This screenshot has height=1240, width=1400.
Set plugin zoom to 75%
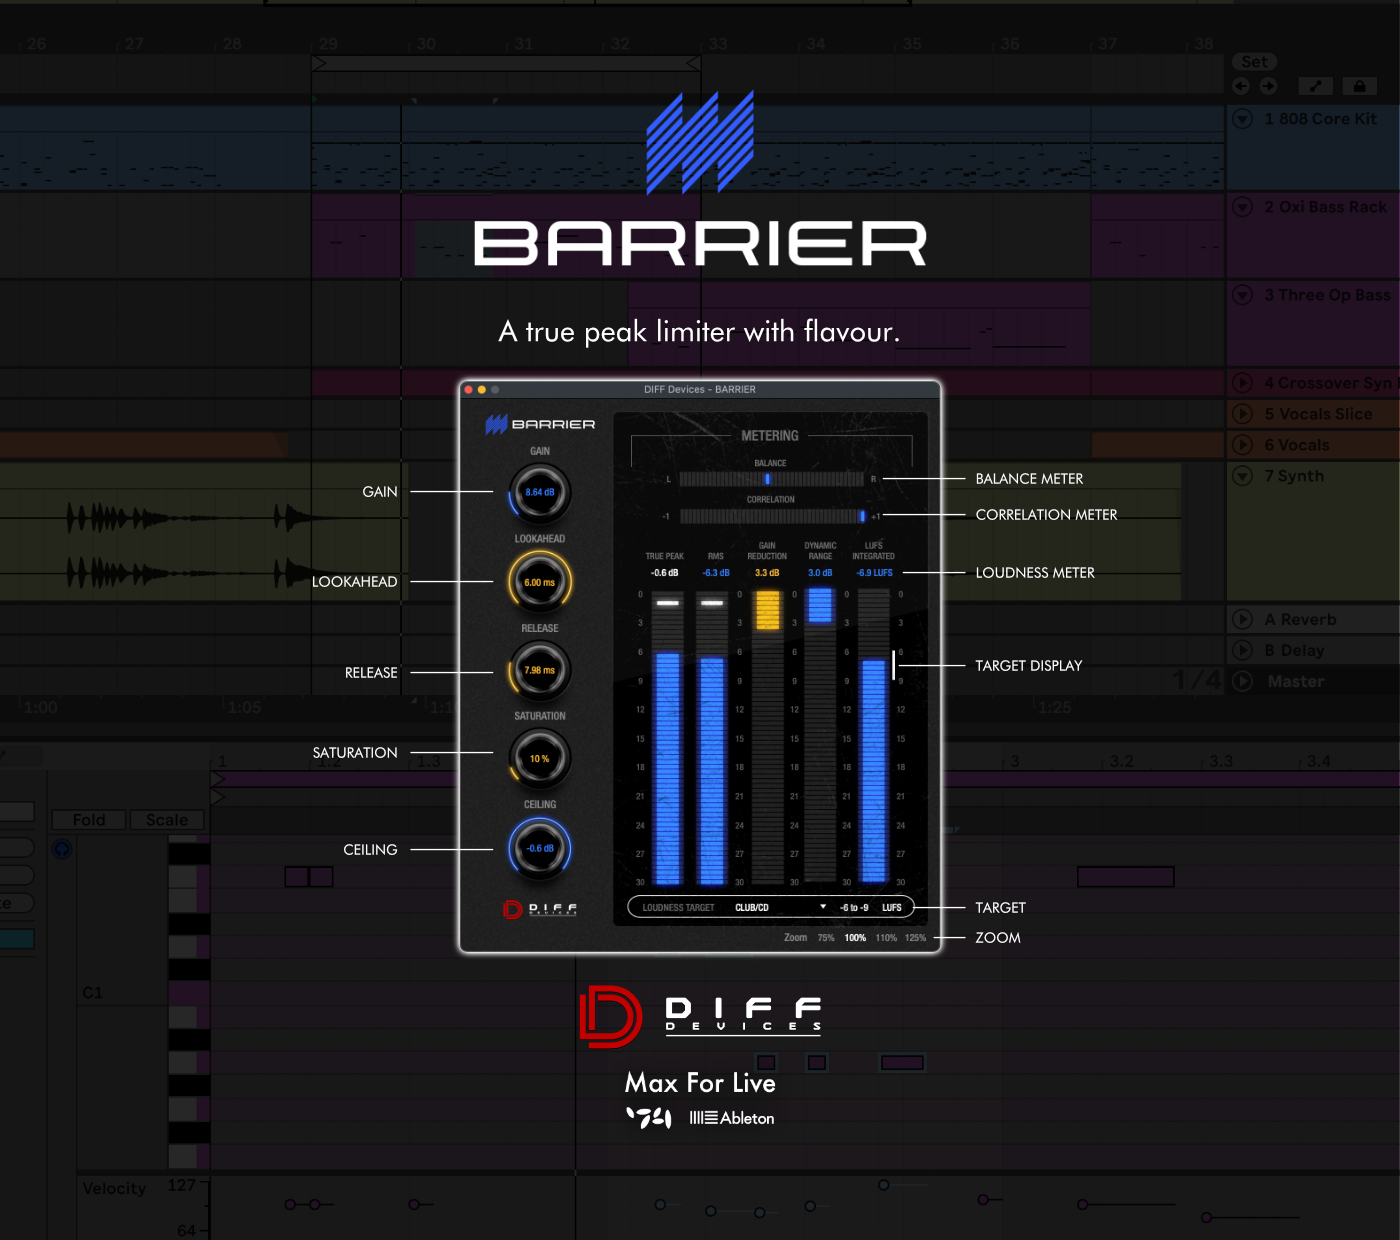(x=826, y=938)
